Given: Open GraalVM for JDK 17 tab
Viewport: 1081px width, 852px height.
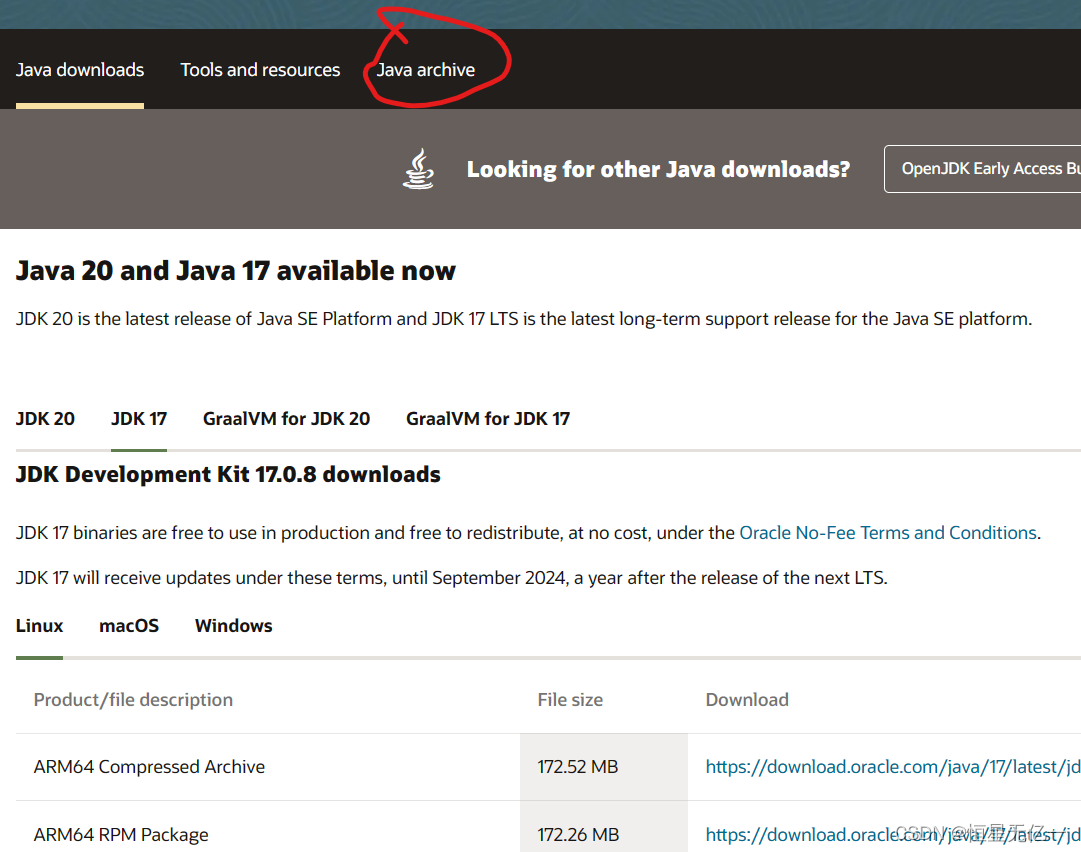Looking at the screenshot, I should 488,418.
